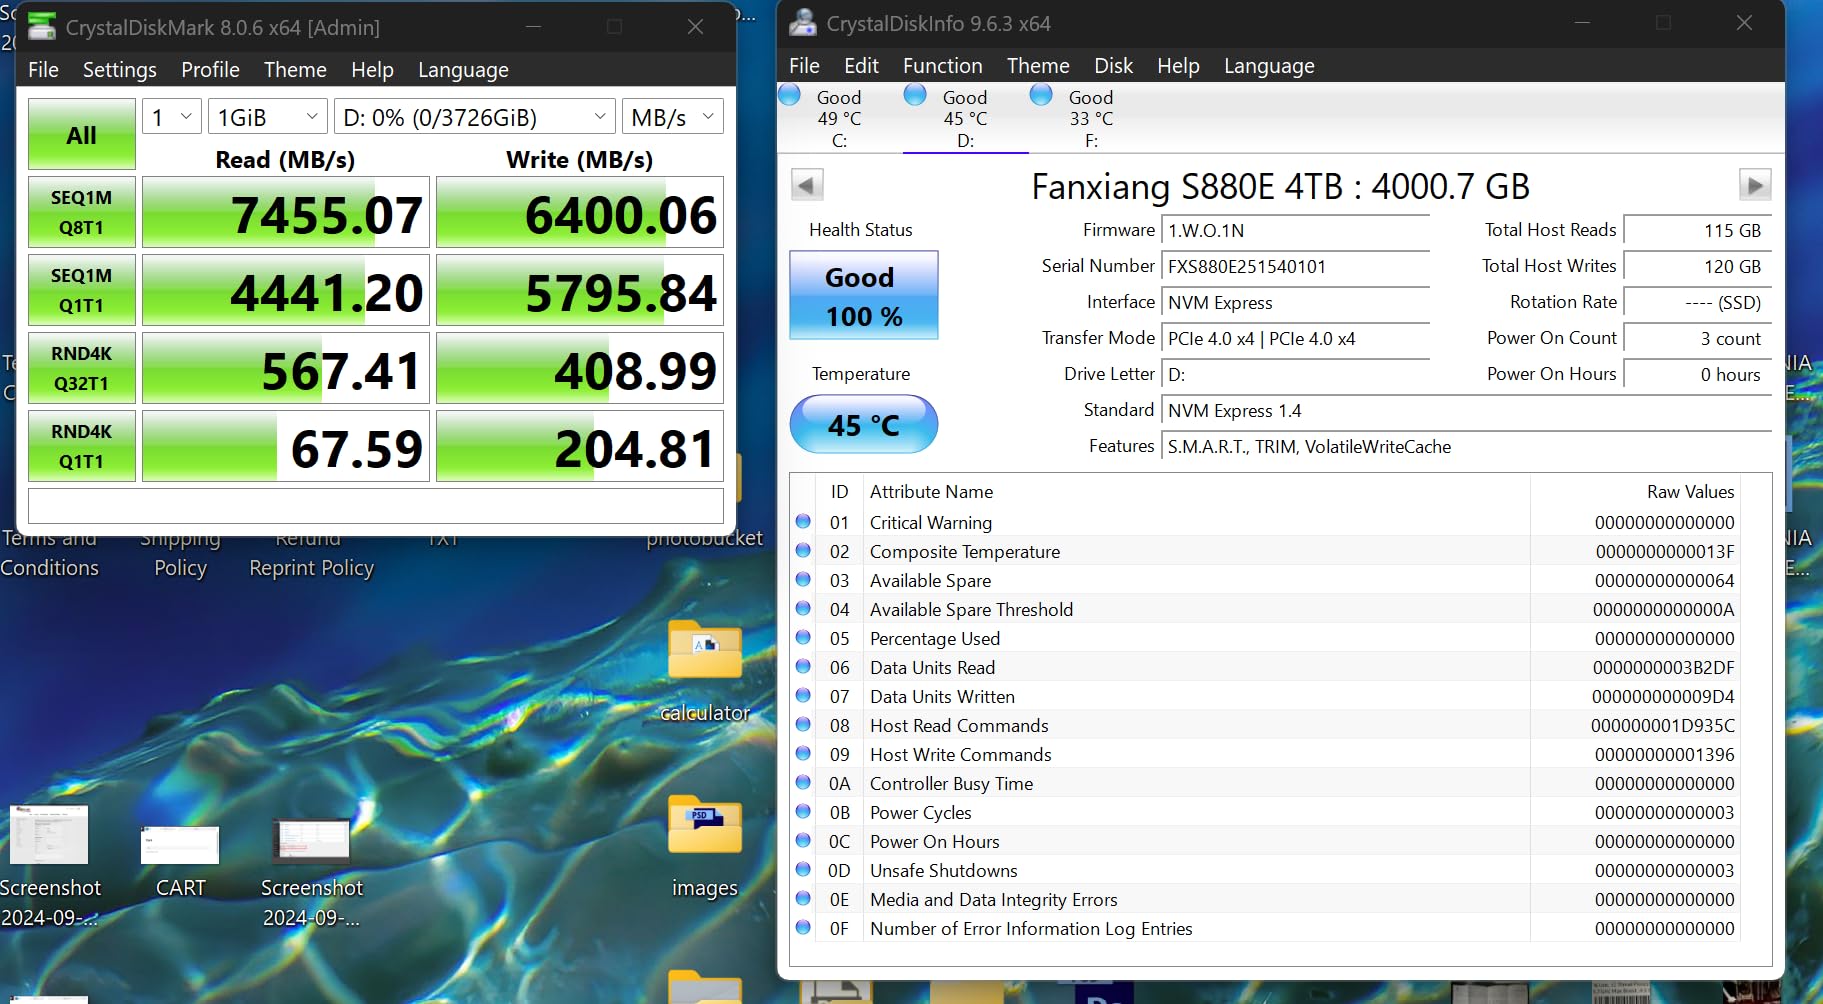Click the left disk navigation arrow in CrystalDiskInfo
The width and height of the screenshot is (1823, 1004).
(806, 185)
